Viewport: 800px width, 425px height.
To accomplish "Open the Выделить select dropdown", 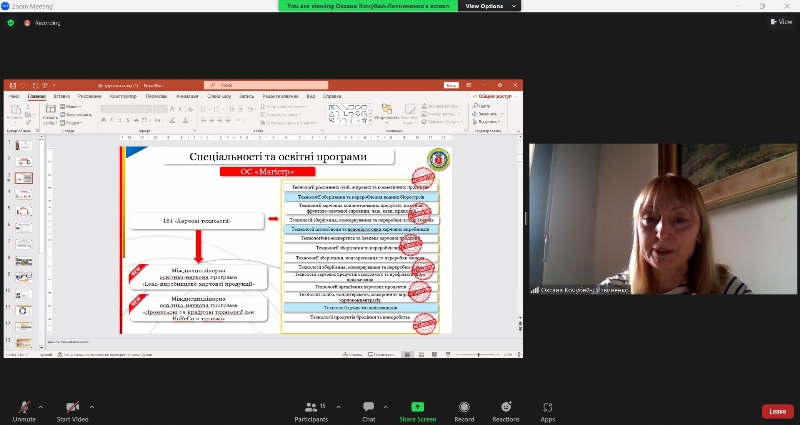I will click(486, 122).
